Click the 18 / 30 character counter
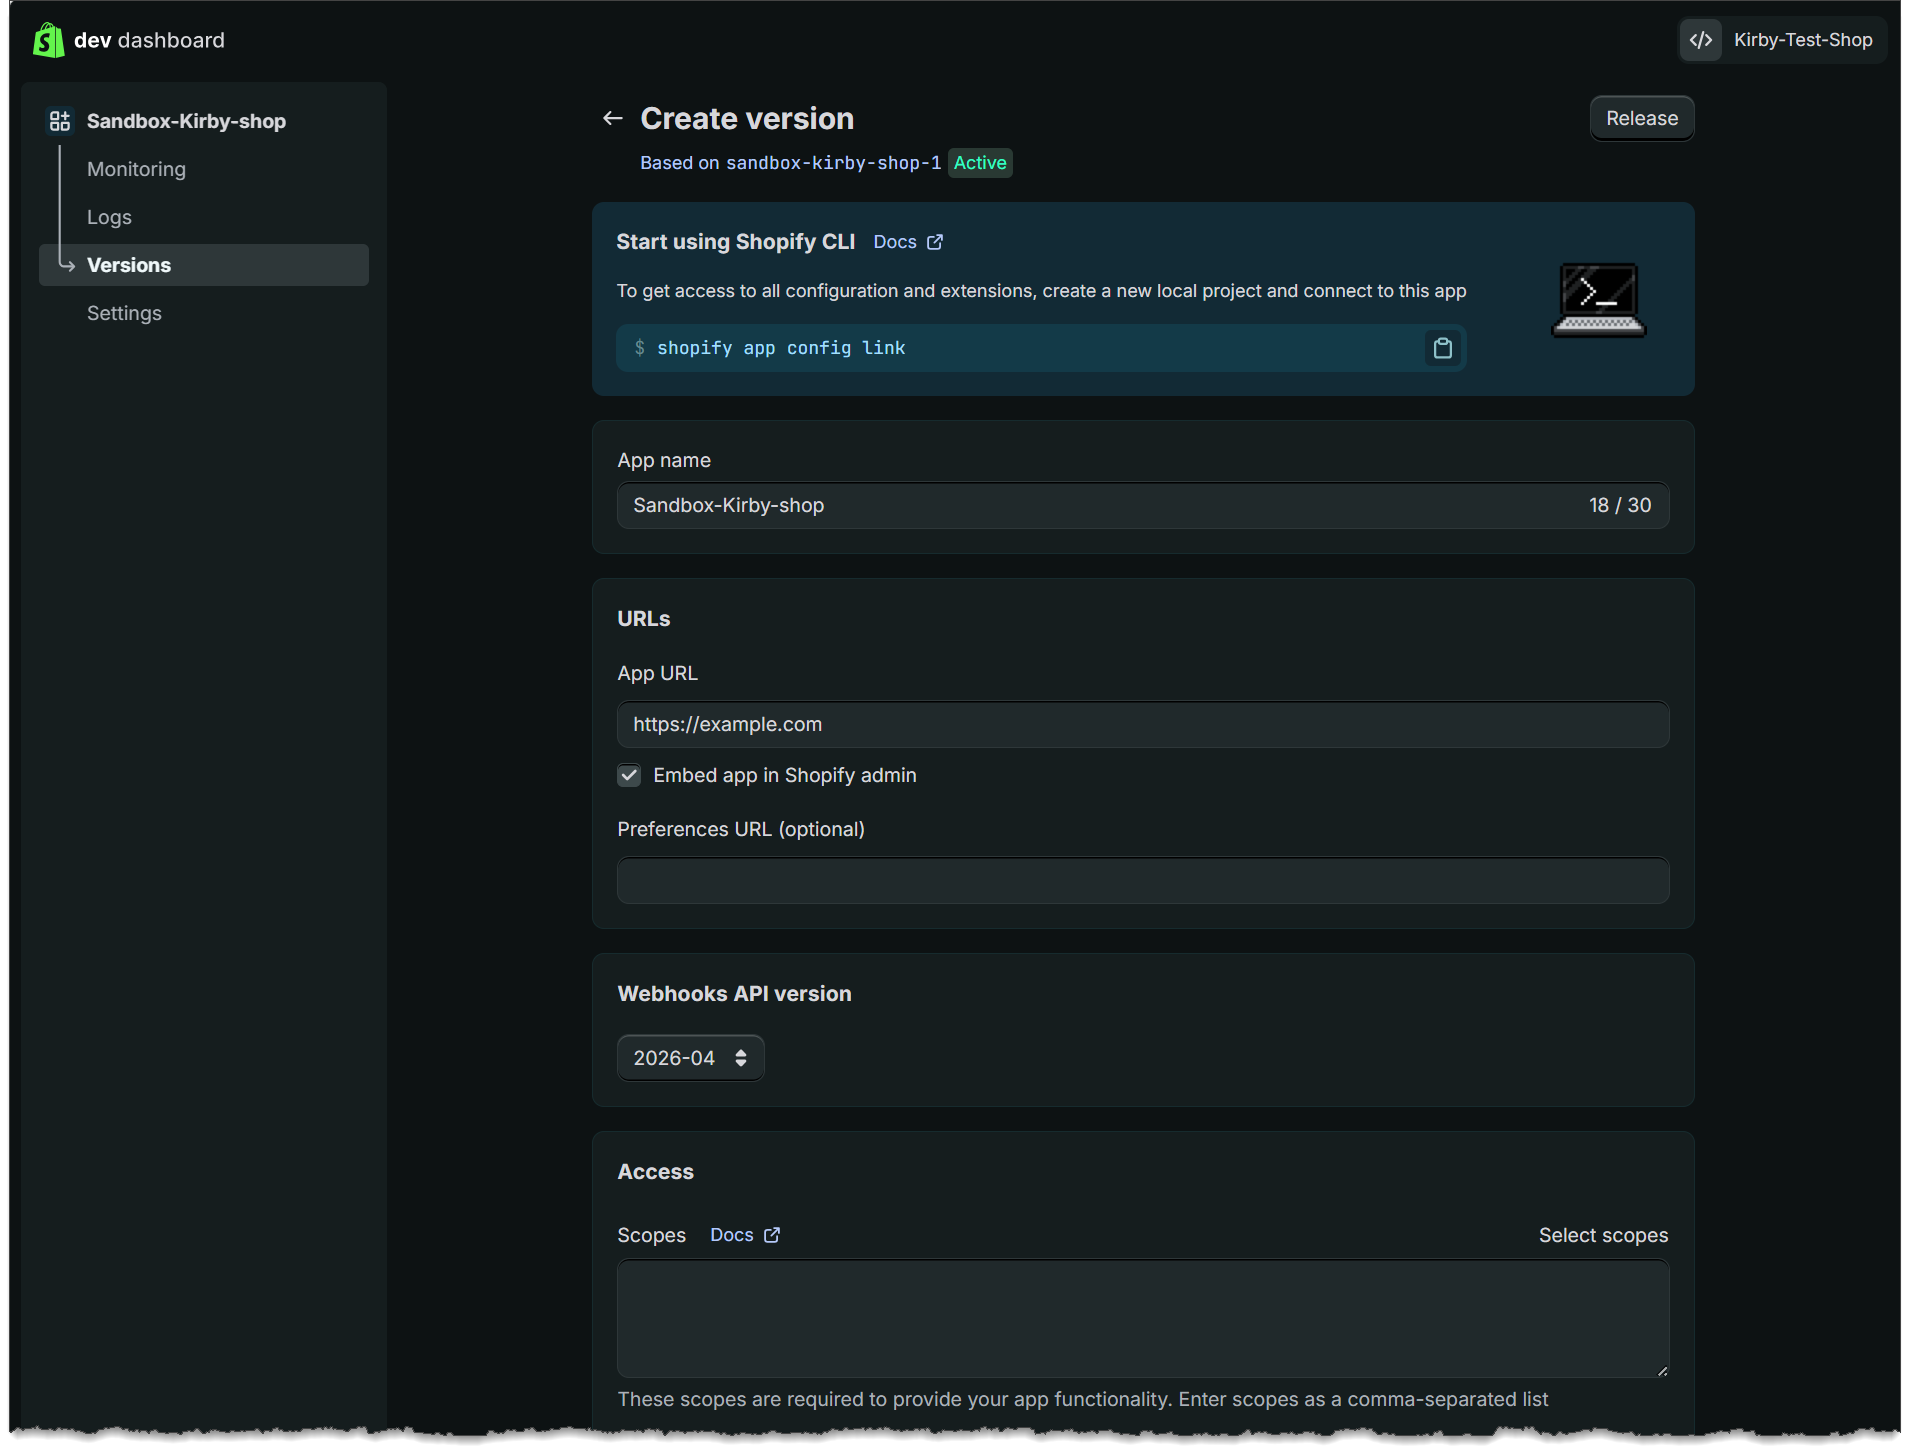Screen dimensions: 1910x1454 point(1620,505)
